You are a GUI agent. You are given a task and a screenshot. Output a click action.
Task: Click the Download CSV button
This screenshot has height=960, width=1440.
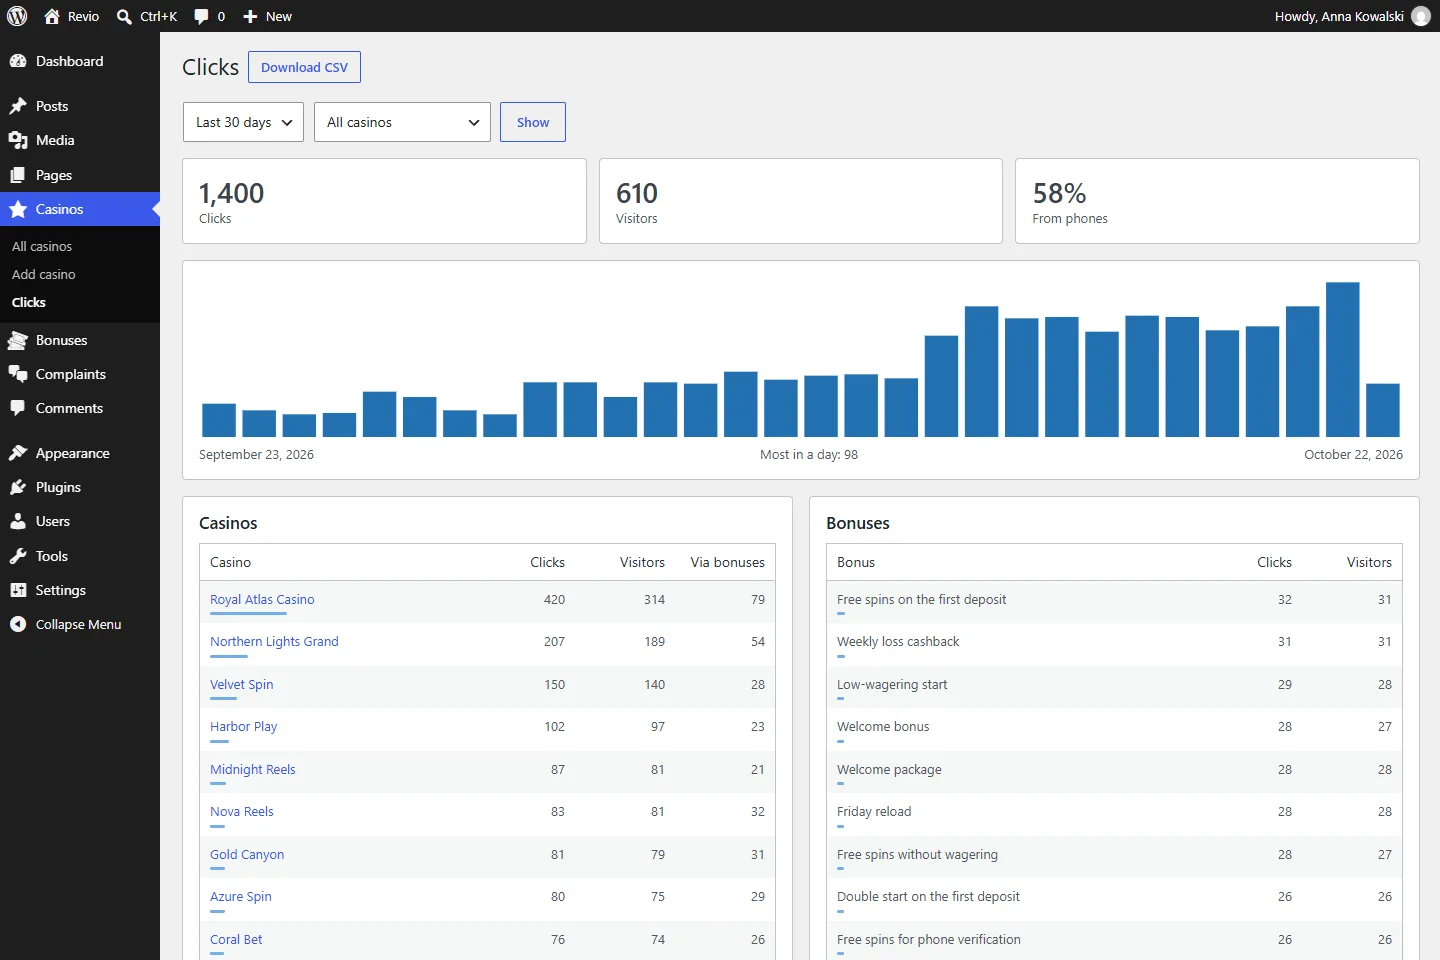pos(304,67)
